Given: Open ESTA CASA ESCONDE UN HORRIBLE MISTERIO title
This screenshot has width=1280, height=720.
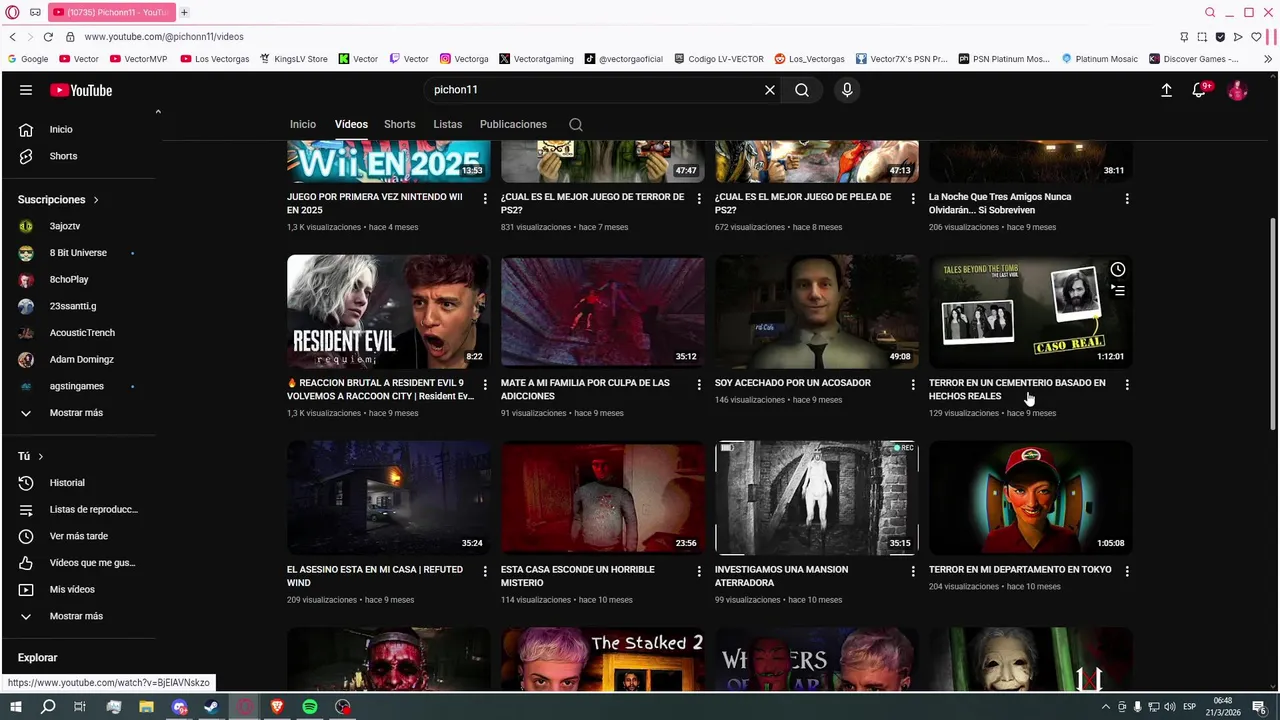Looking at the screenshot, I should pos(578,576).
